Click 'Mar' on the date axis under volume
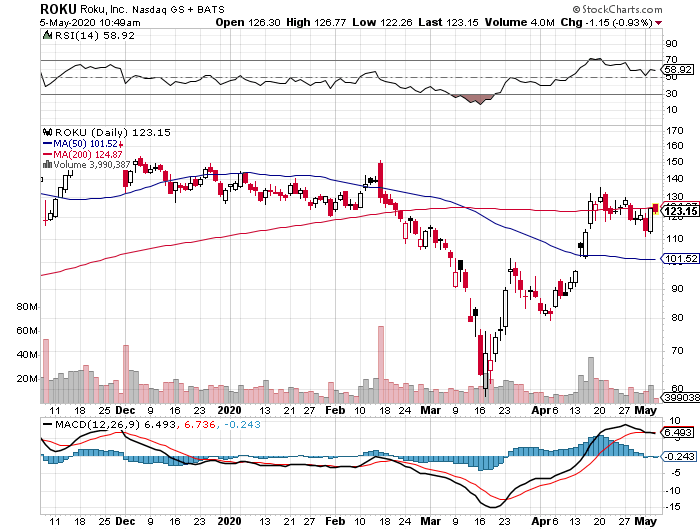Screen dimensions: 700x530 [430, 410]
